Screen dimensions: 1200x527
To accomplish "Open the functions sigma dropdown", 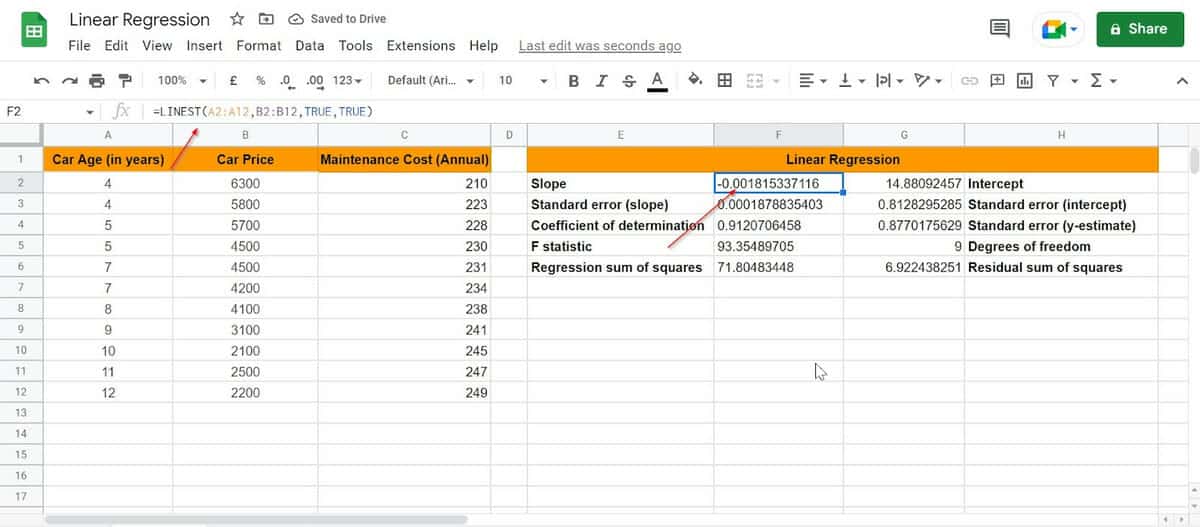I will 1102,80.
